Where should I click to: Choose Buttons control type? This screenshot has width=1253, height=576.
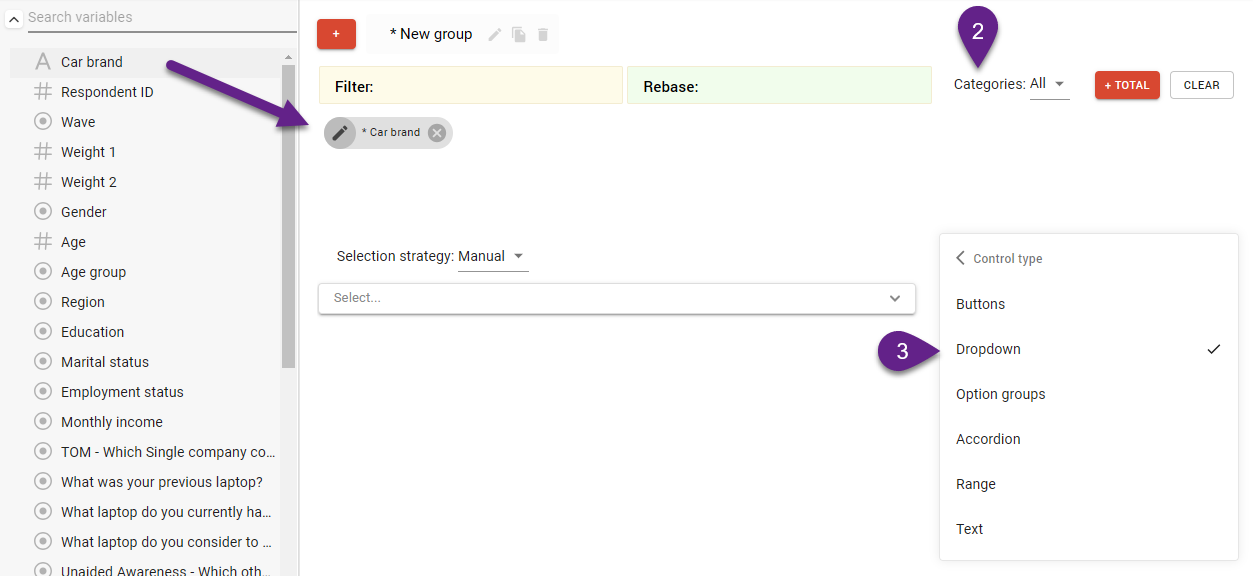click(x=980, y=304)
